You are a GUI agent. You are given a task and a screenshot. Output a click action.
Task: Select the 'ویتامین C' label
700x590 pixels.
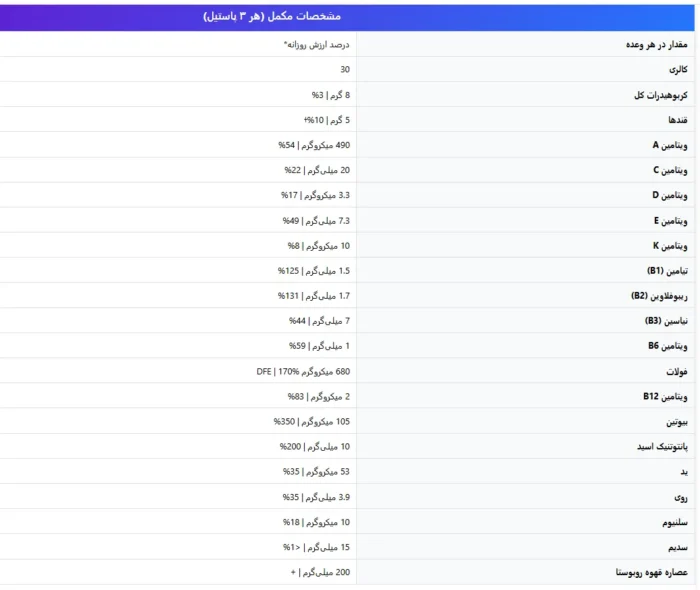(670, 170)
